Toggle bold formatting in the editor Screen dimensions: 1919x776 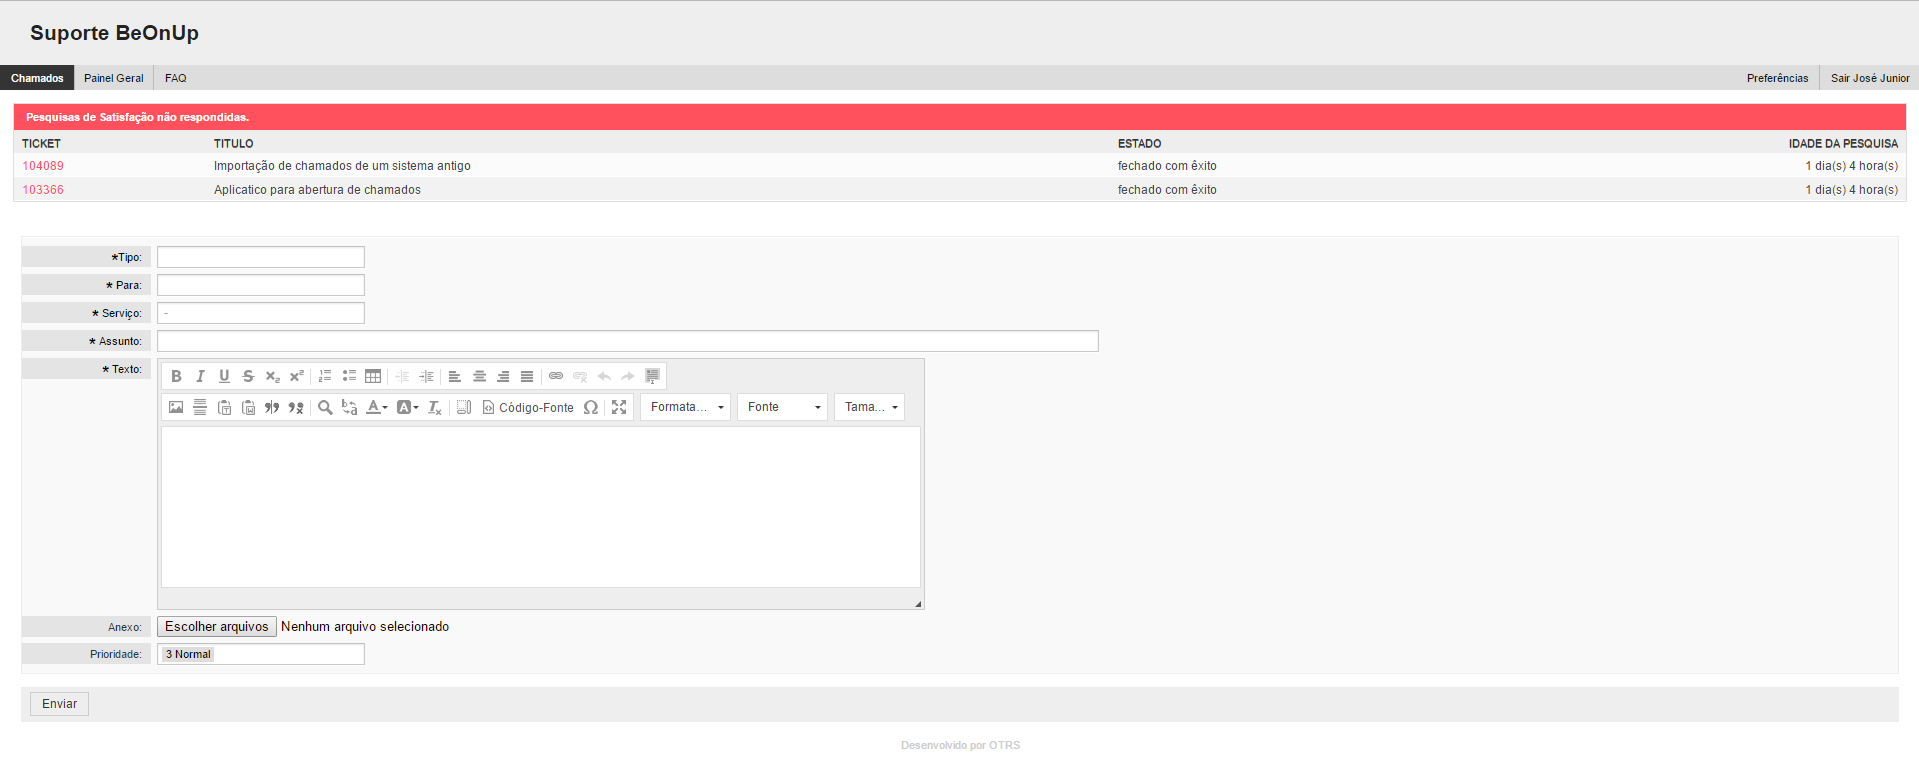176,376
